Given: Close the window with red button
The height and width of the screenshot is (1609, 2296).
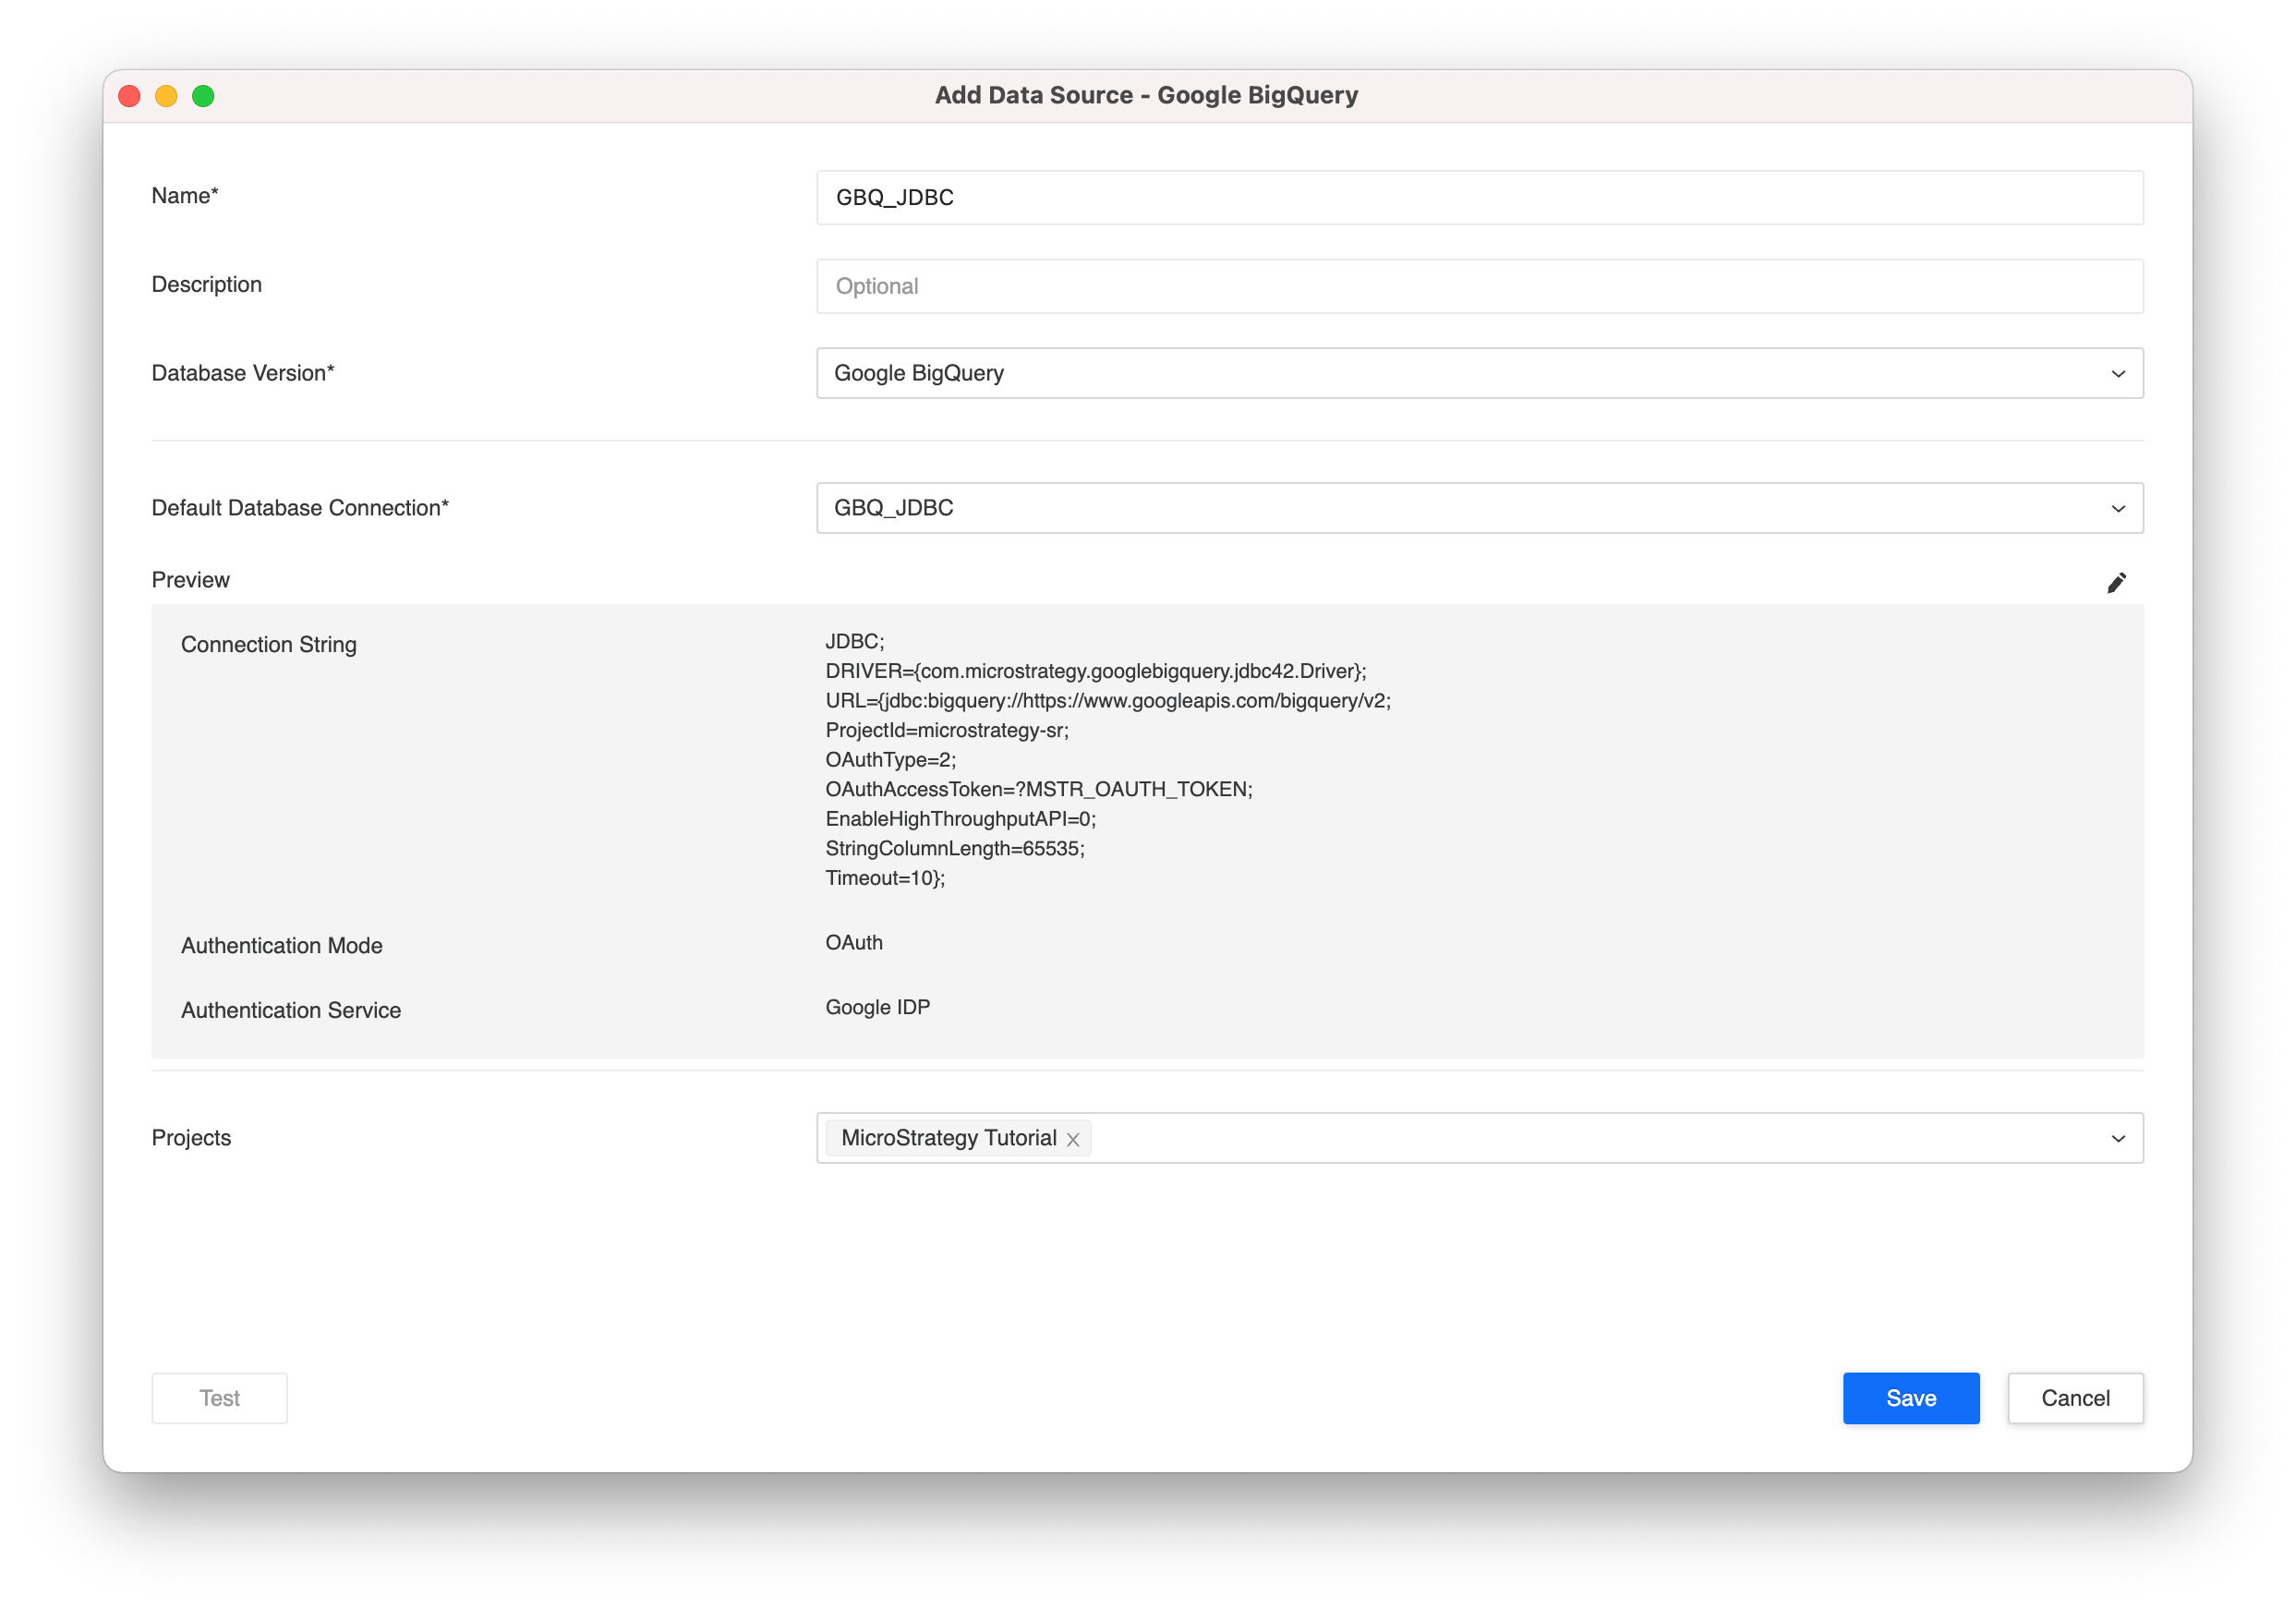Looking at the screenshot, I should (130, 96).
